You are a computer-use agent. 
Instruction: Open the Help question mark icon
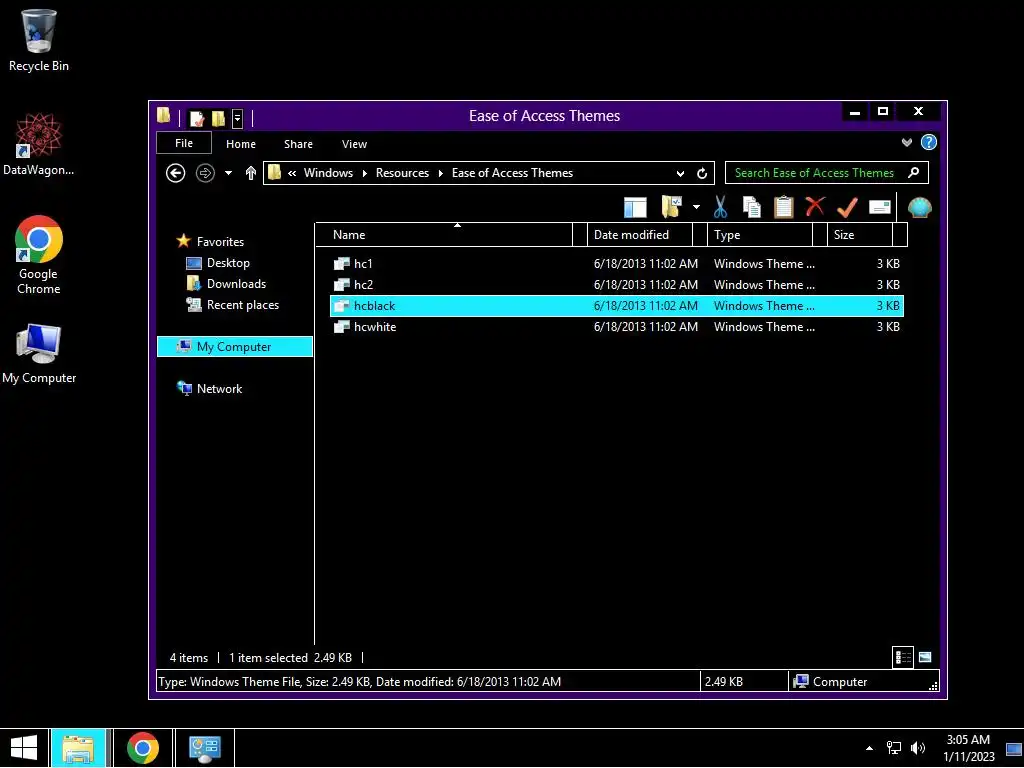[929, 142]
